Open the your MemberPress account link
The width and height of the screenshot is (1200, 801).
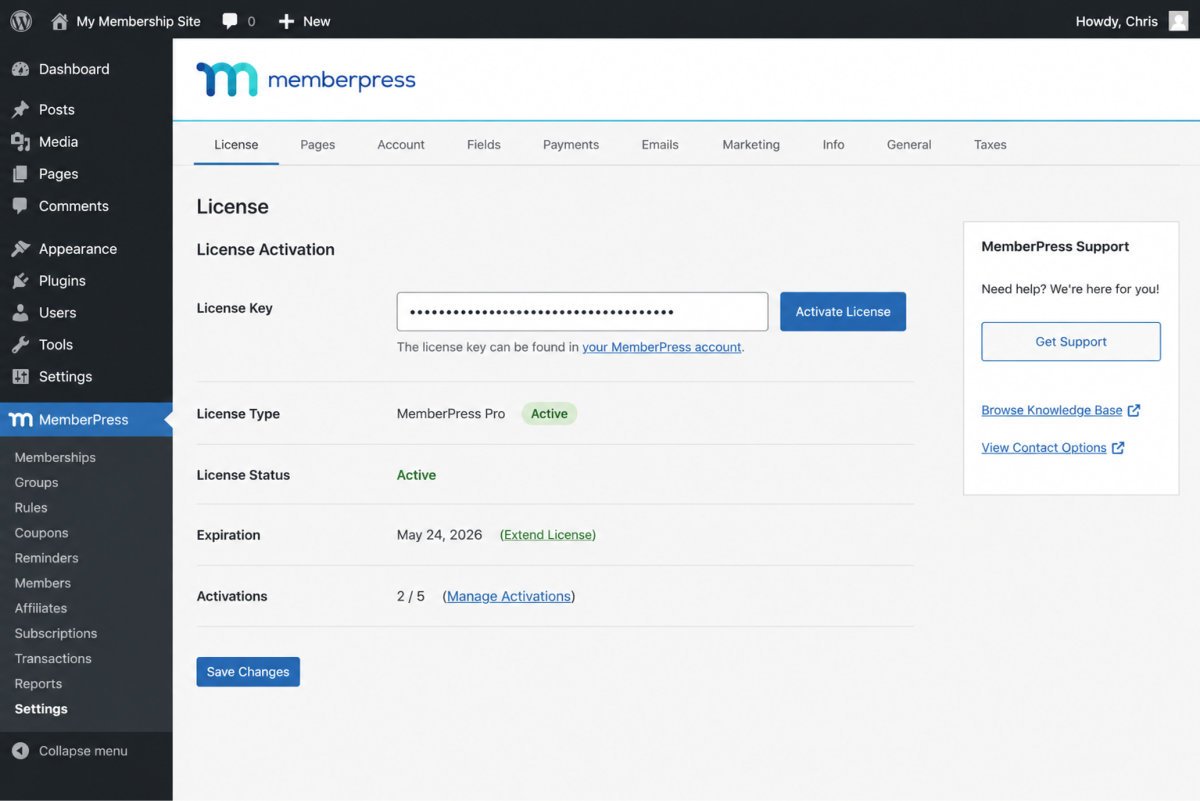tap(662, 348)
